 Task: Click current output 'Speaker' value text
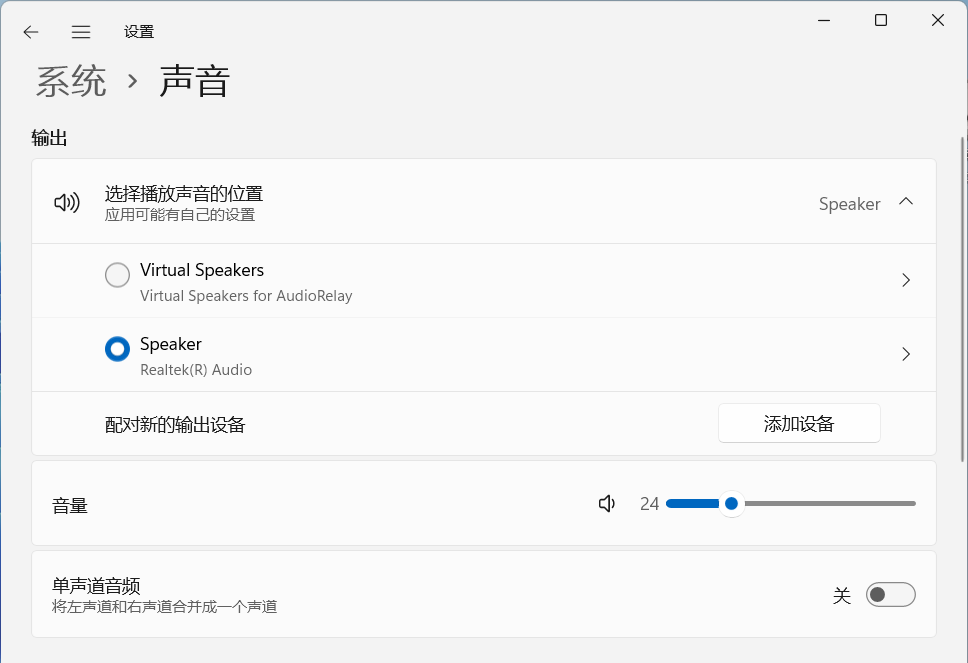(849, 204)
